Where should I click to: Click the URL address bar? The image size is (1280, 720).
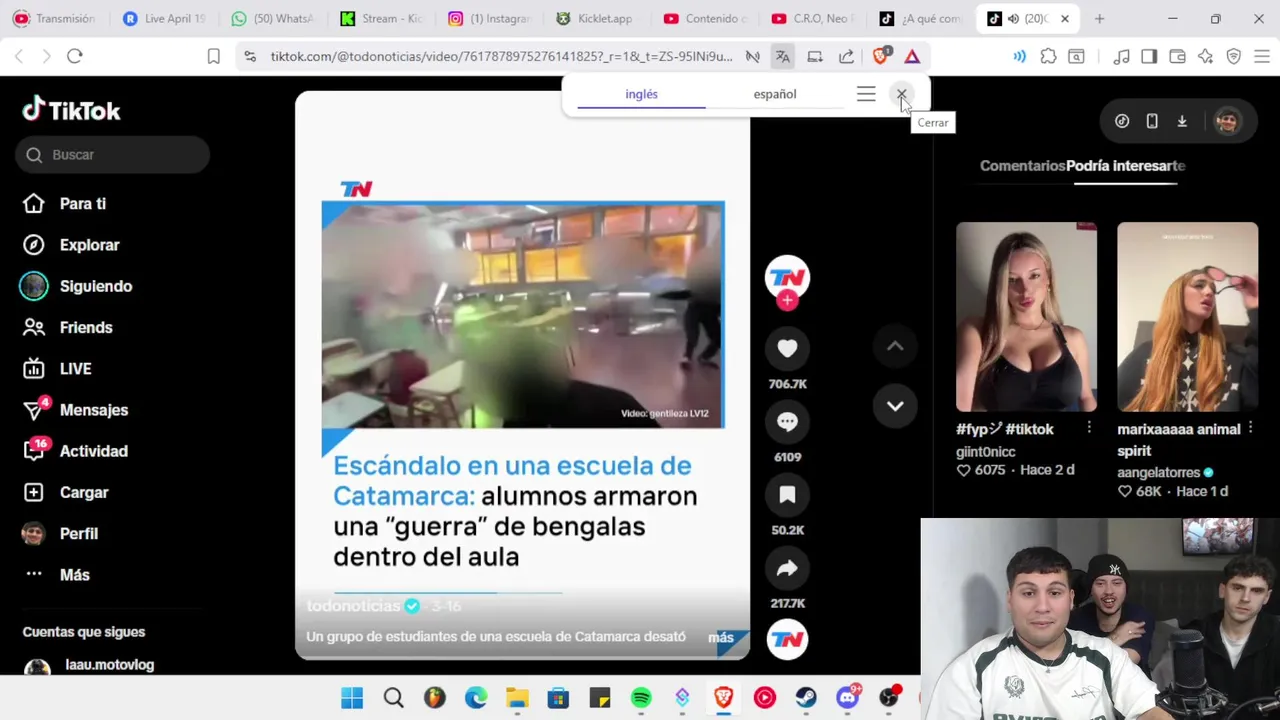[501, 56]
